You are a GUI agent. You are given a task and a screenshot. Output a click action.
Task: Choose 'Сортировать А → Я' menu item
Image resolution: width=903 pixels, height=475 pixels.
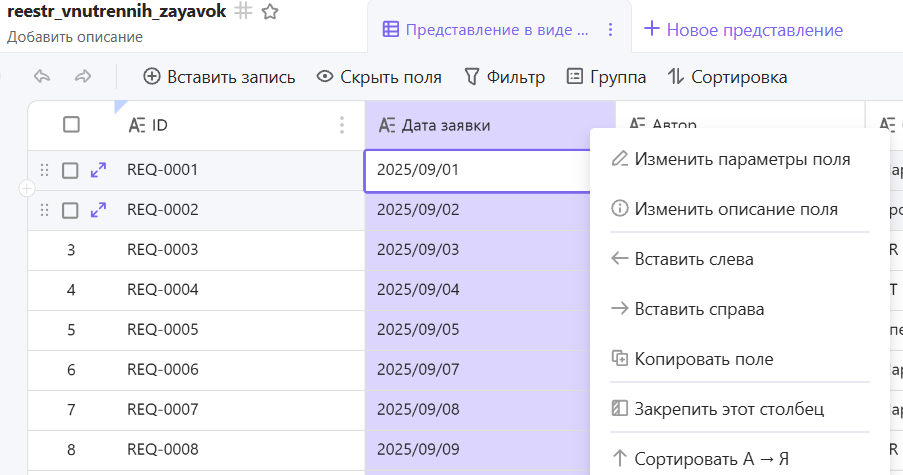(x=739, y=459)
